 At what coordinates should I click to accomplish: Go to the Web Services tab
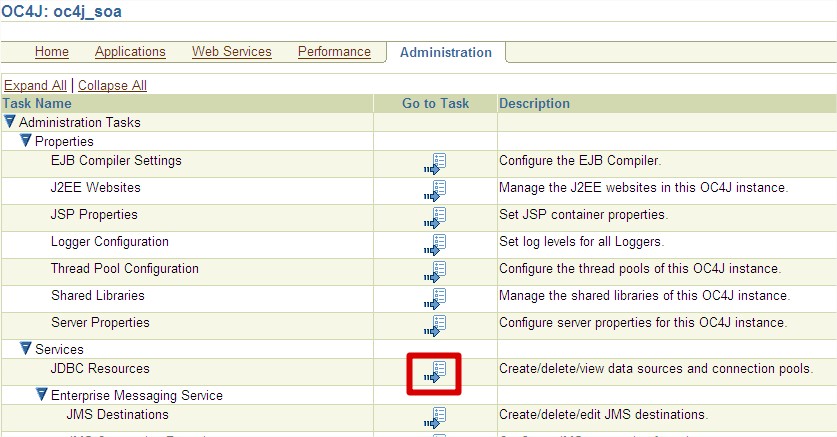[x=231, y=52]
